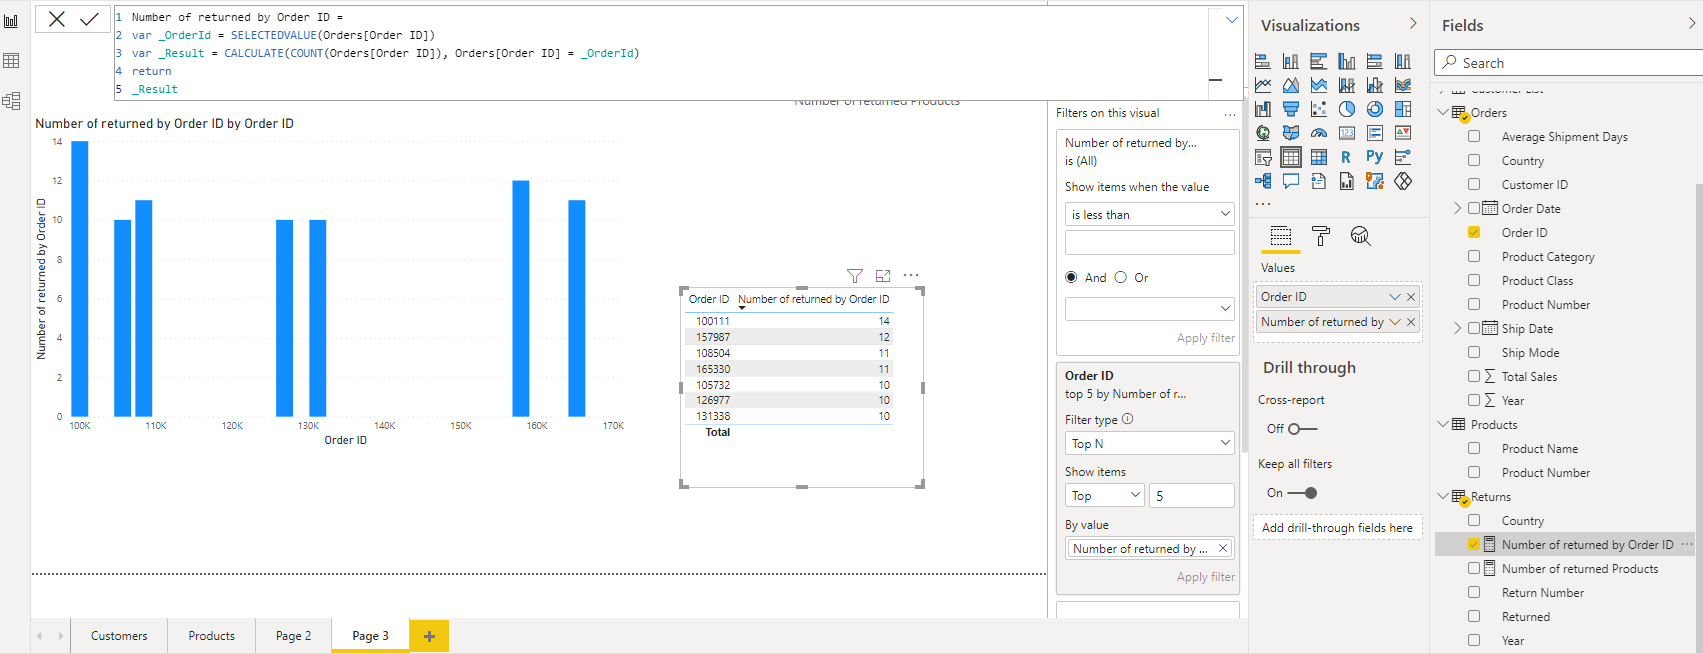Open the Format paint roller pane
This screenshot has width=1703, height=654.
[1321, 236]
